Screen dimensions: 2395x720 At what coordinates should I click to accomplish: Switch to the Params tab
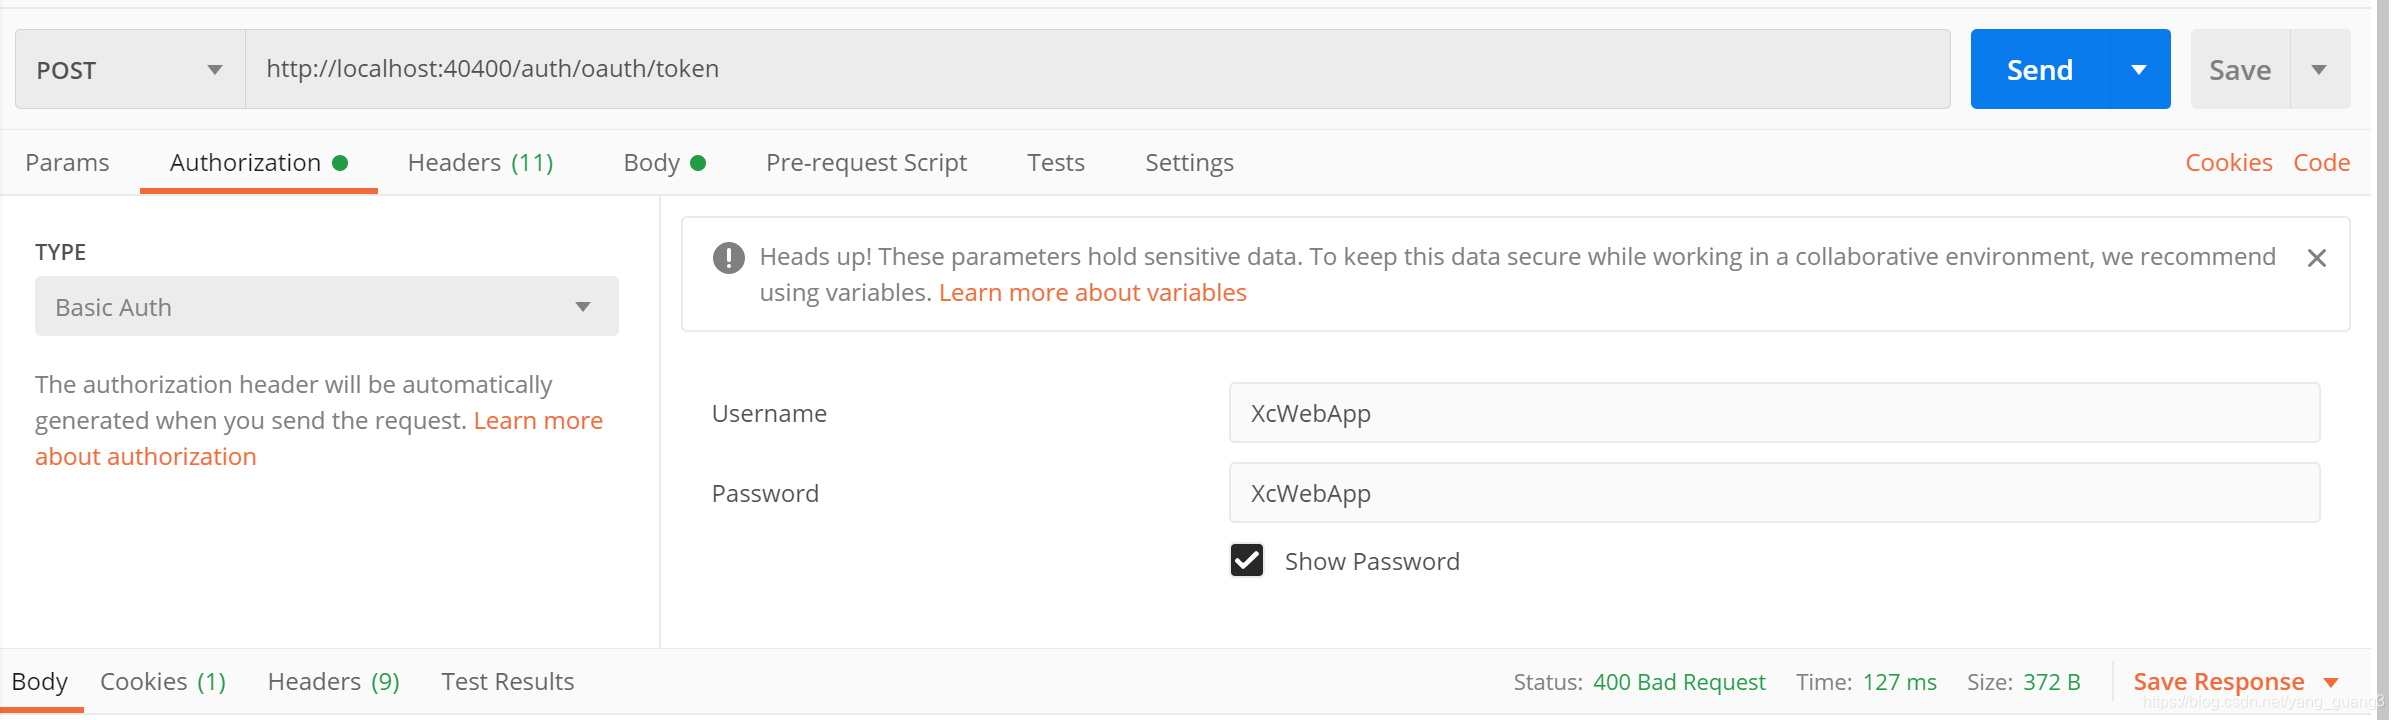click(x=67, y=163)
